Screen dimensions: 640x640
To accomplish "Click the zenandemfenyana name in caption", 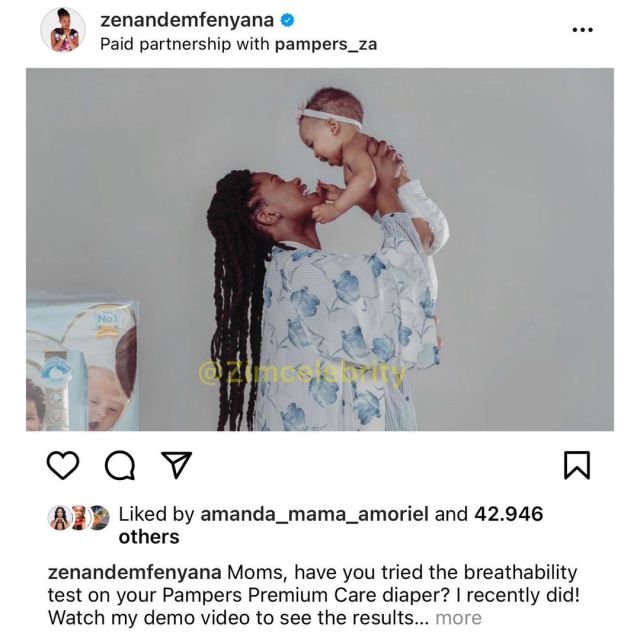I will pyautogui.click(x=135, y=572).
